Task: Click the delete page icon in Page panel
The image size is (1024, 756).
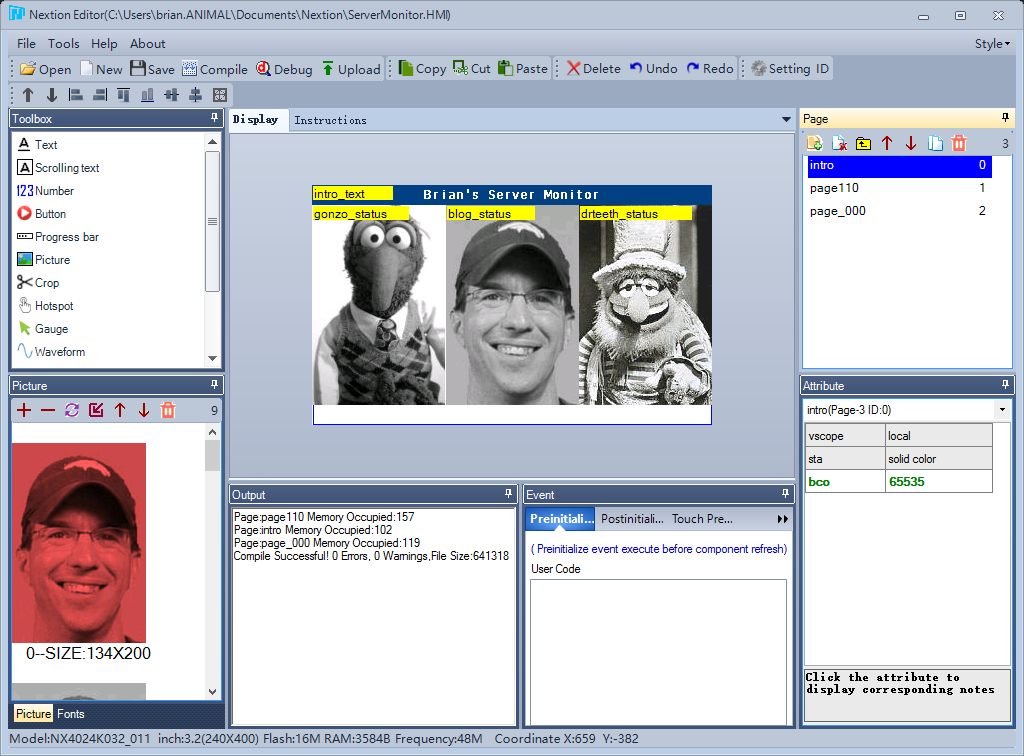Action: (x=839, y=143)
